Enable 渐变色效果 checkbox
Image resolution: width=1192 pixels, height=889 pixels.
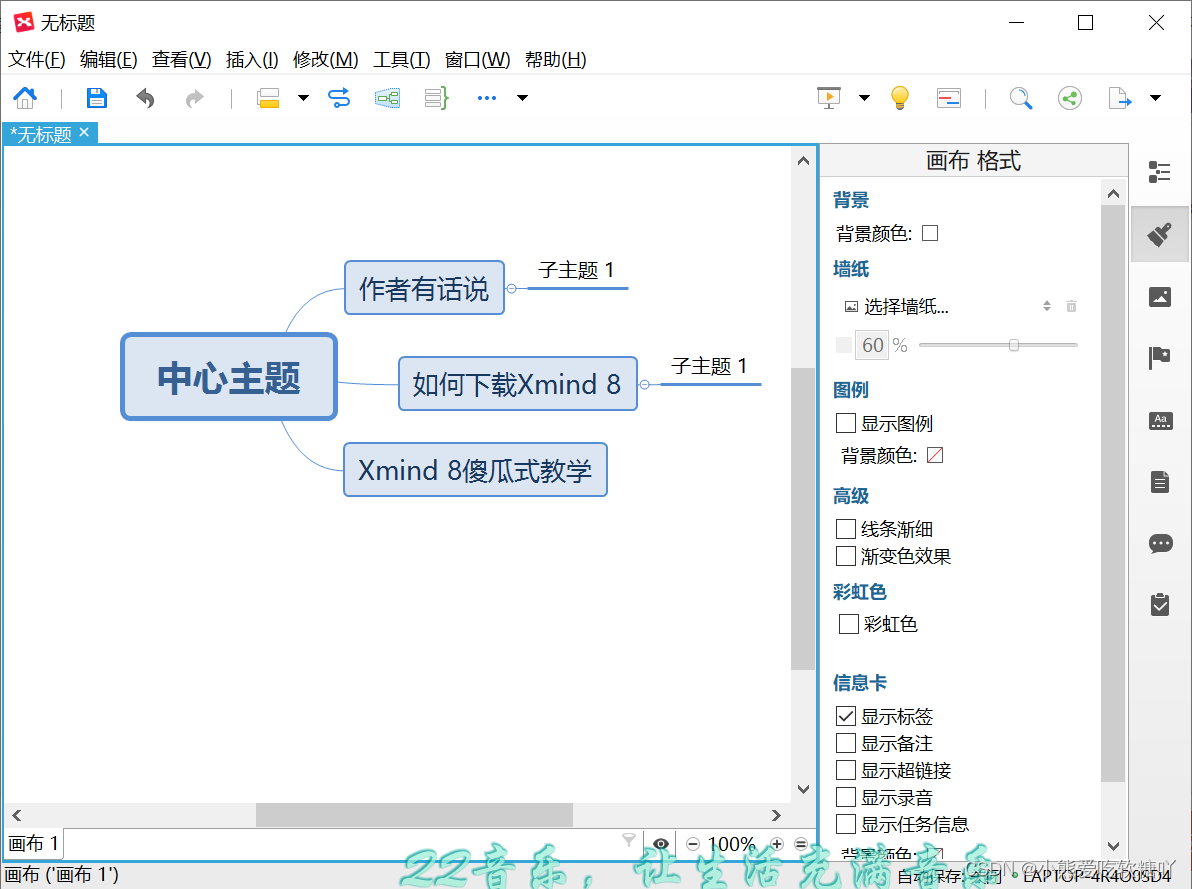[x=845, y=556]
